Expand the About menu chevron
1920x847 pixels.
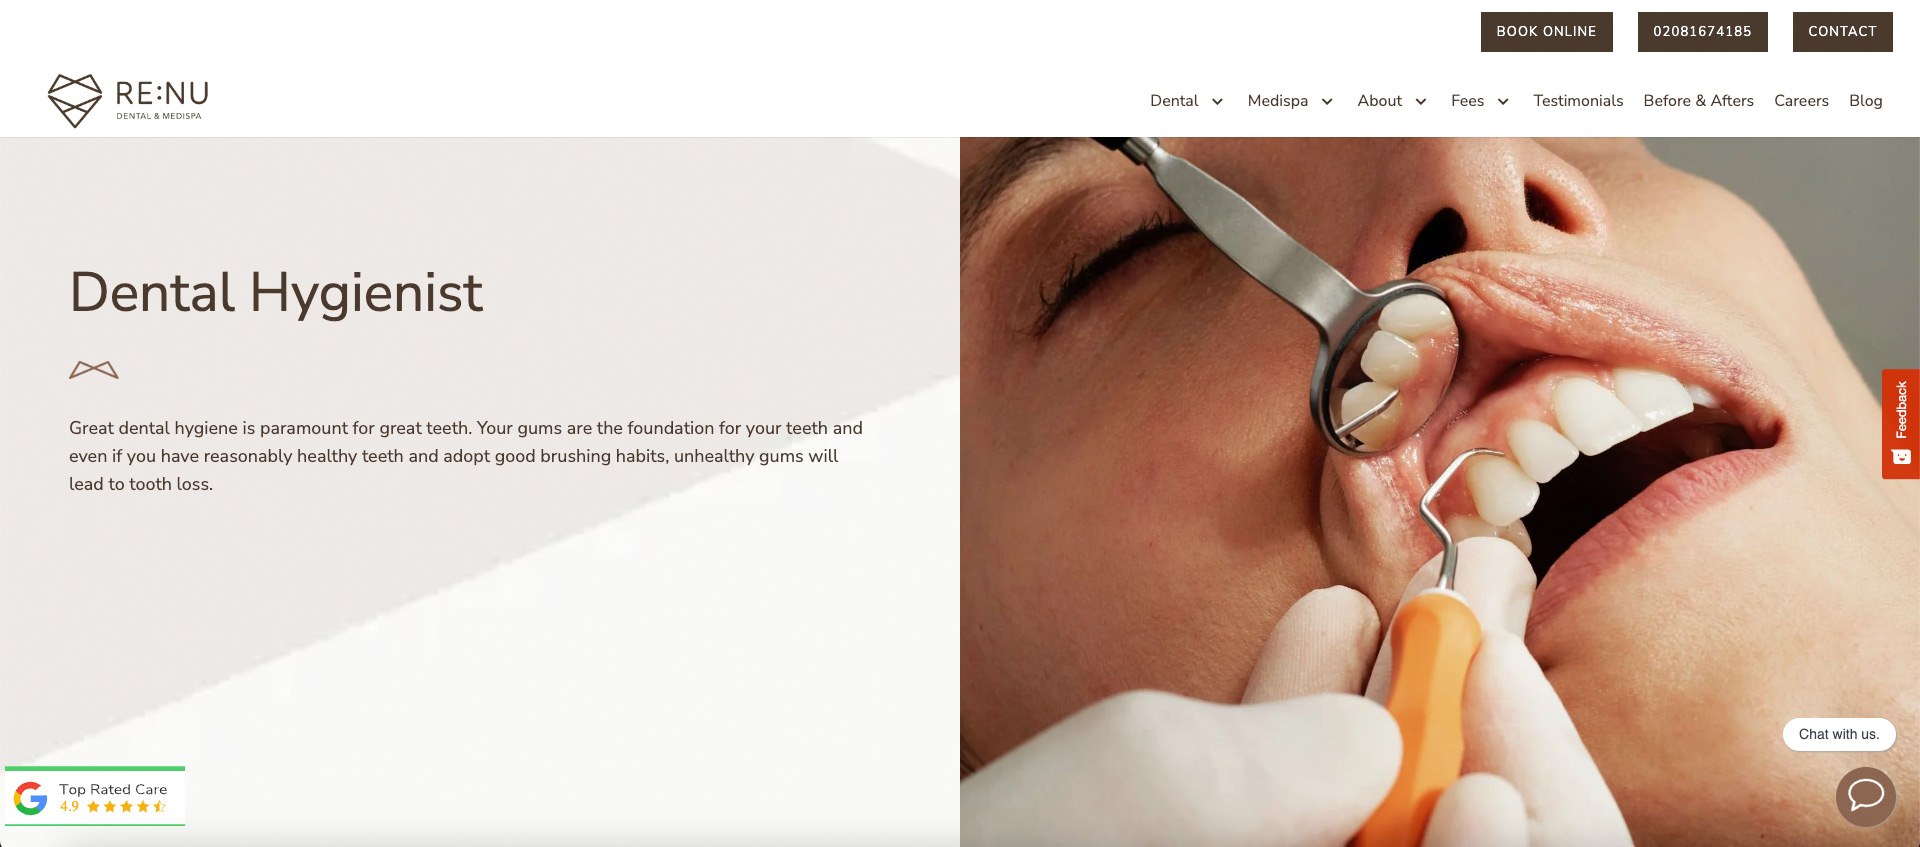(1420, 101)
